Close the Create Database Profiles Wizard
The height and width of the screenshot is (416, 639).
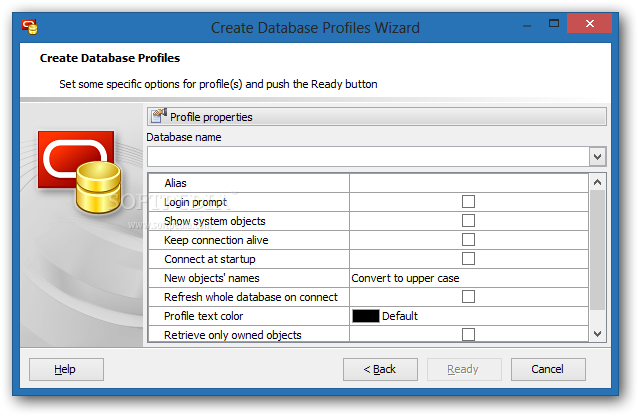coord(589,23)
